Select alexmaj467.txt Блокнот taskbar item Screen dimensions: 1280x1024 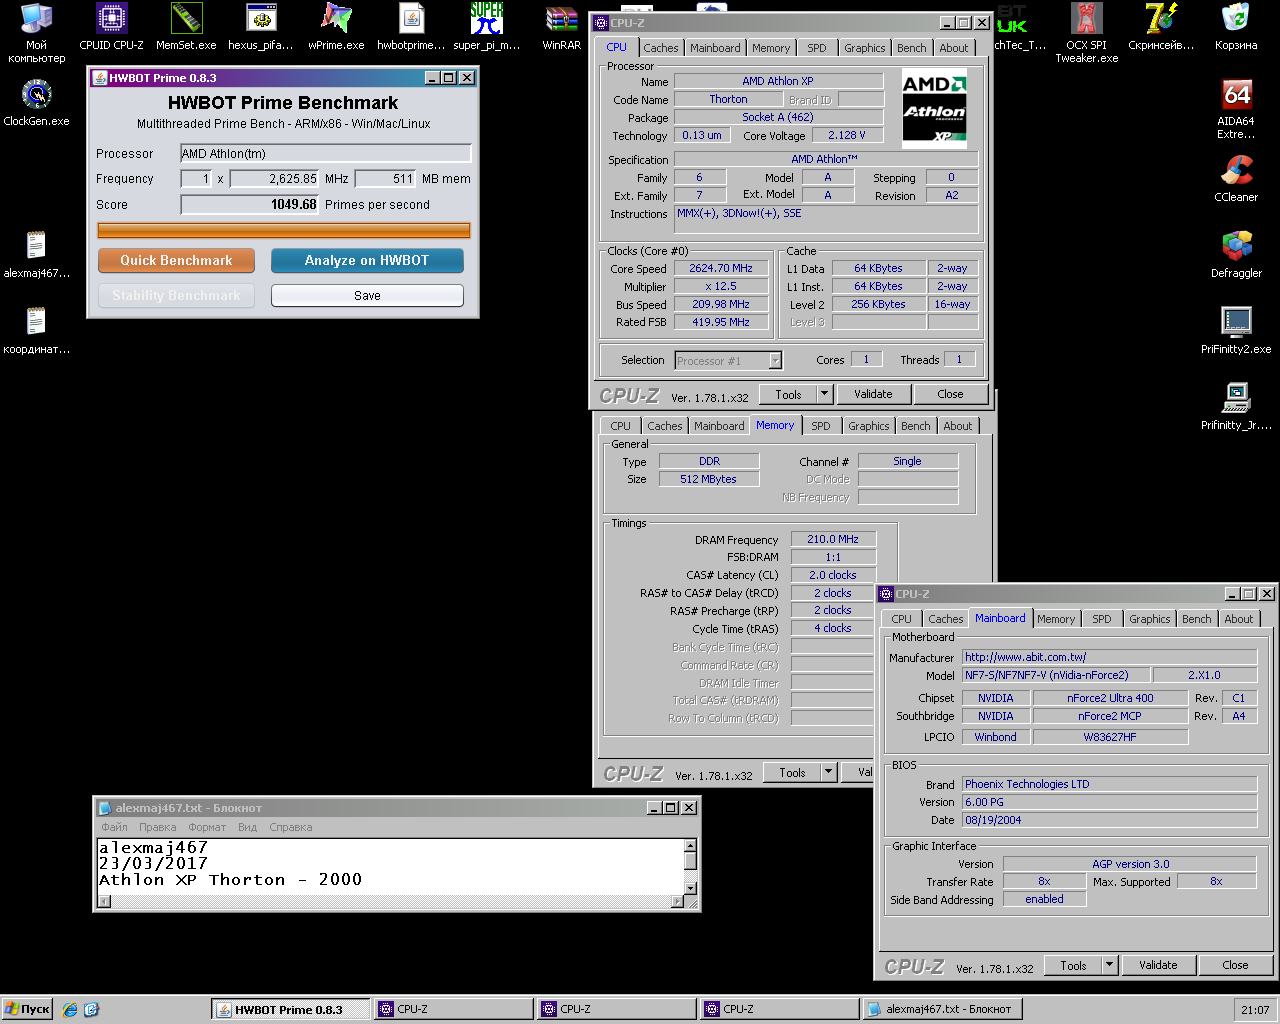pos(942,1009)
